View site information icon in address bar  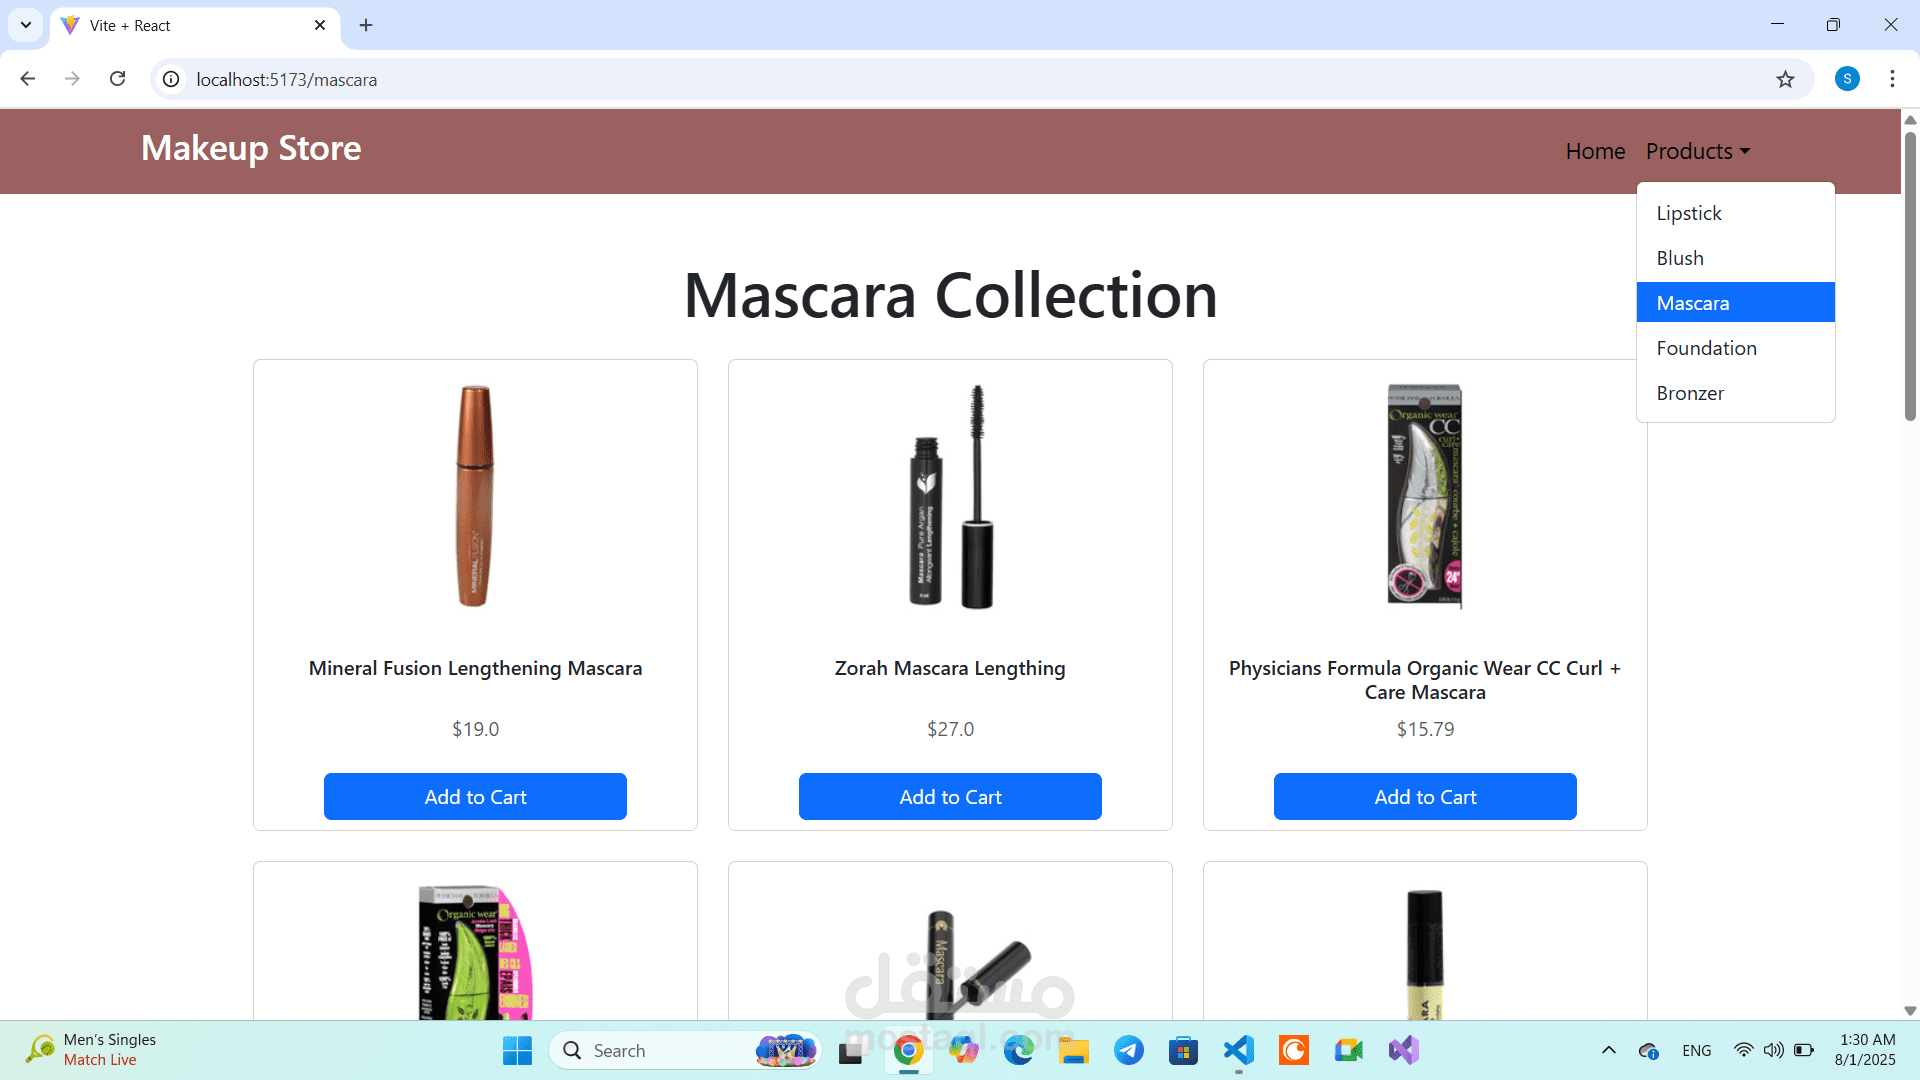[x=171, y=79]
